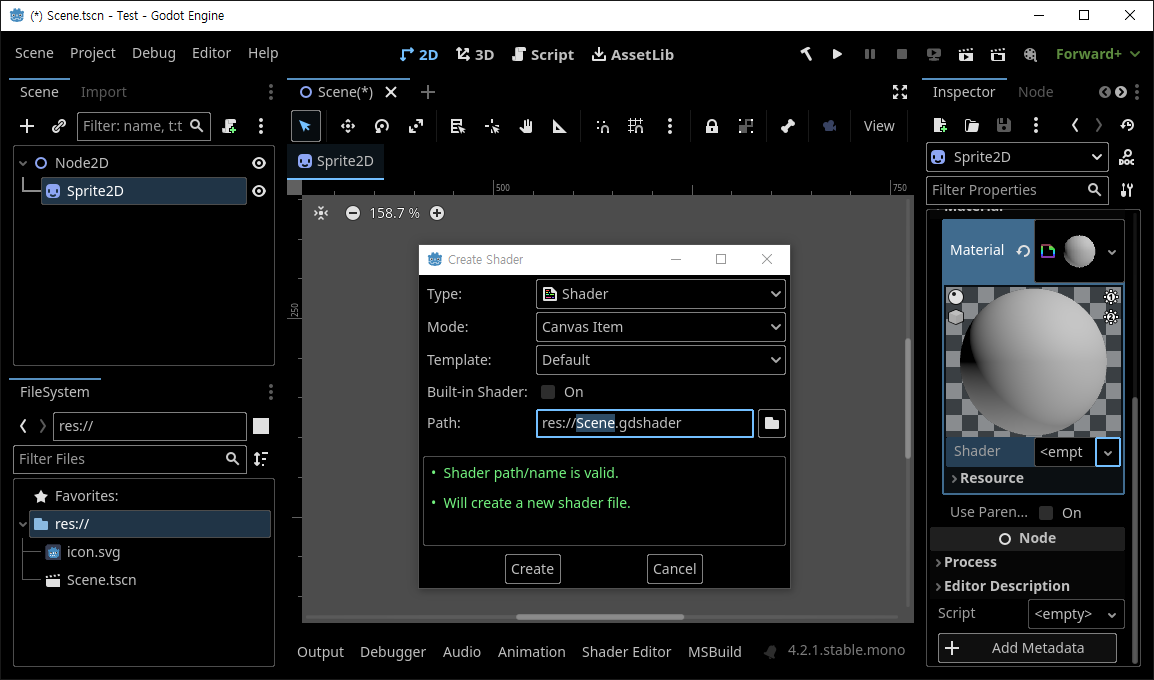Screen dimensions: 1154x680
Task: Enable the Built-in Shader checkbox
Action: coord(548,392)
